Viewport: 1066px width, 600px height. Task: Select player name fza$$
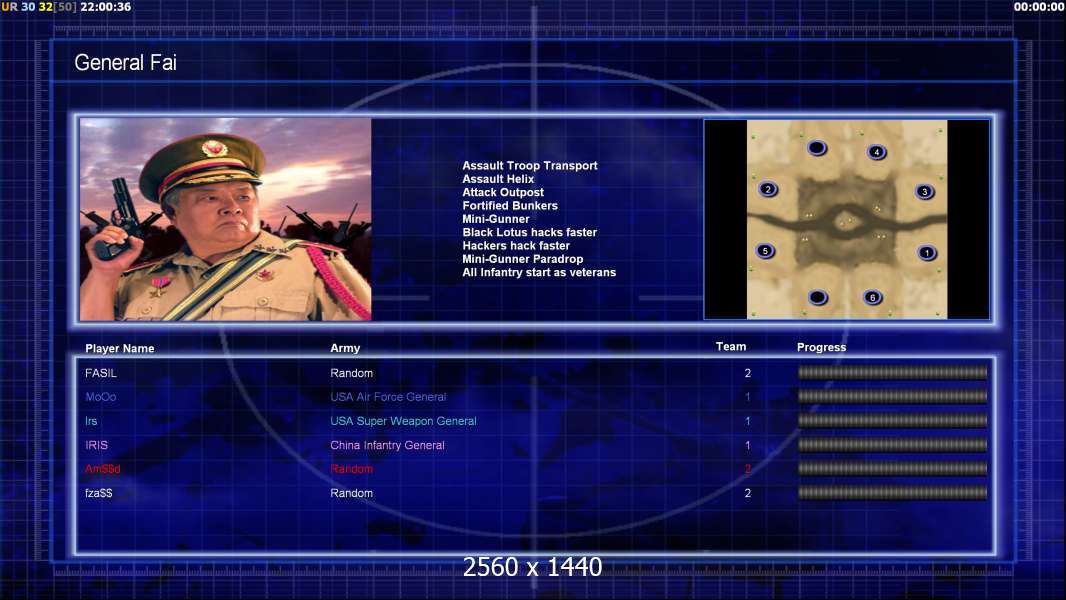[x=99, y=493]
